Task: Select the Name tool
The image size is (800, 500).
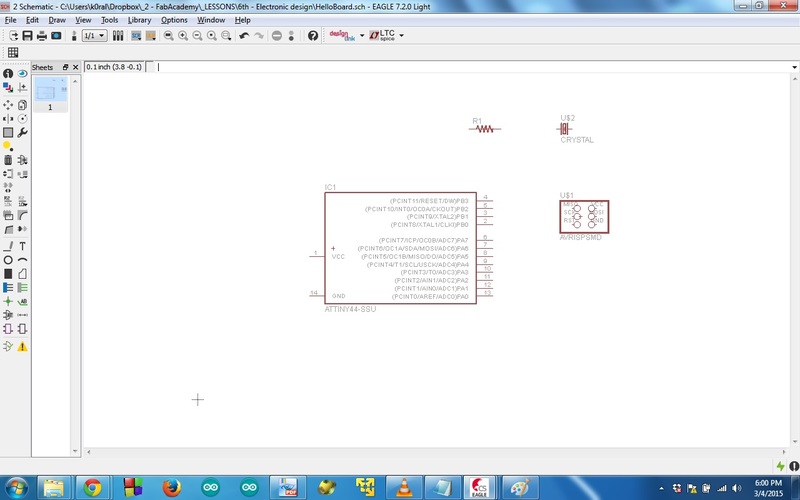Action: (8, 202)
